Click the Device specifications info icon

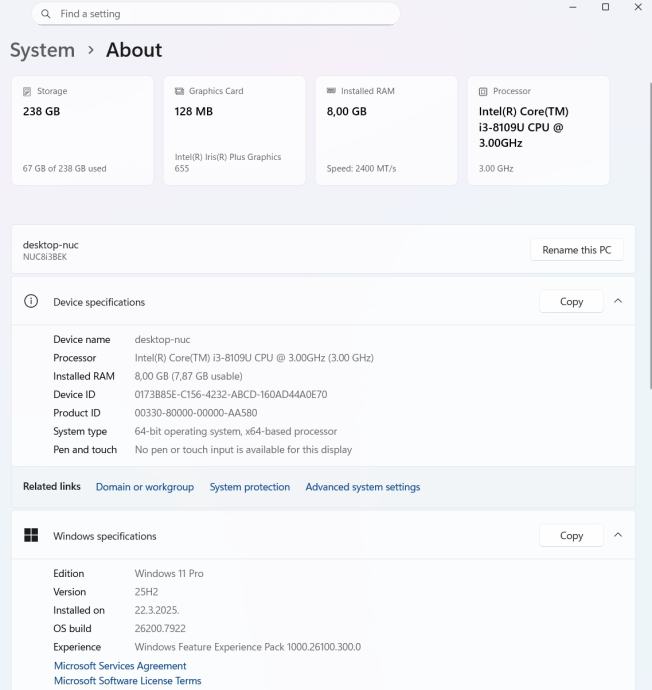31,302
